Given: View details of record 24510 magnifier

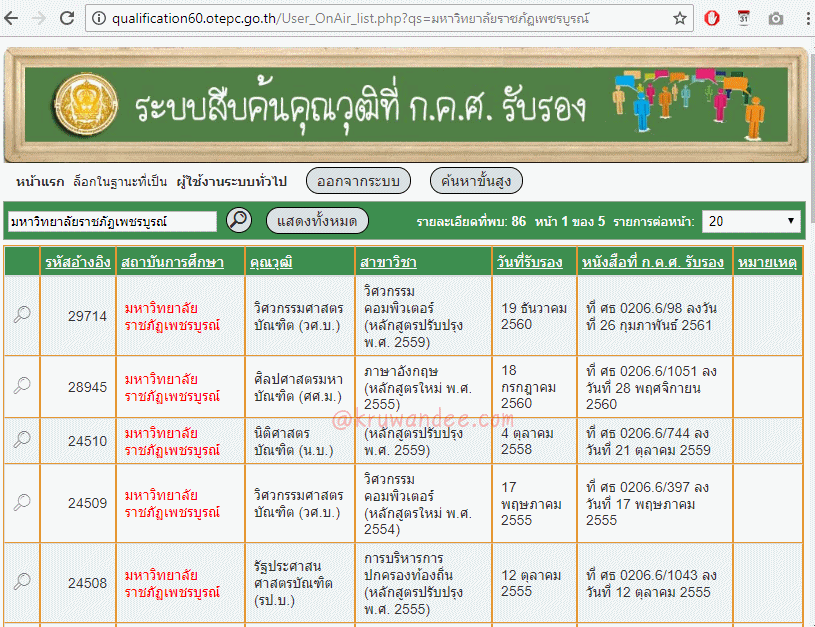Looking at the screenshot, I should point(22,440).
